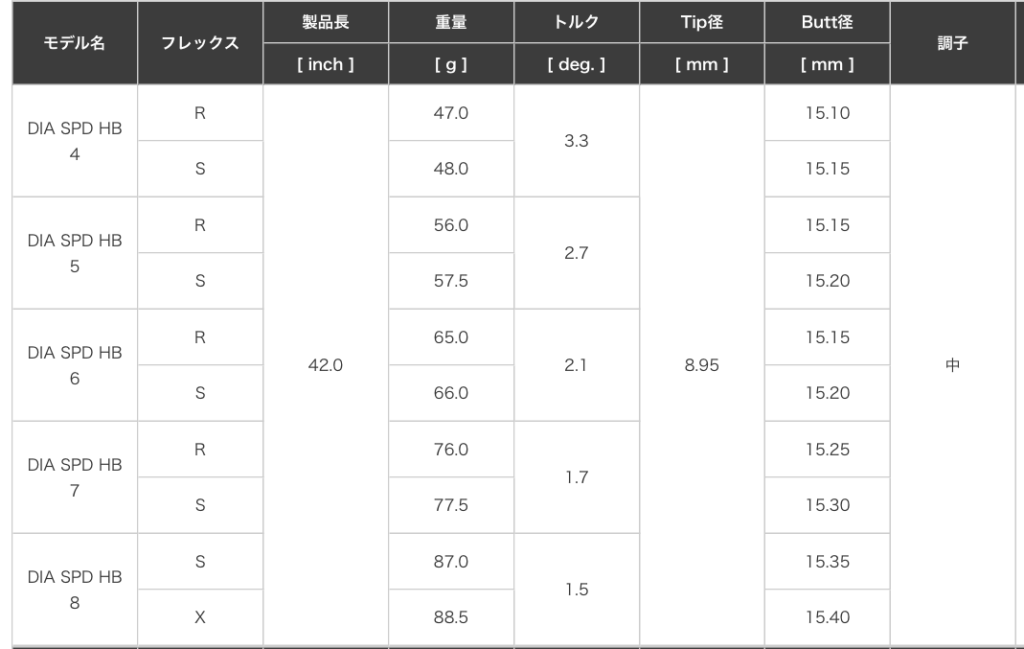This screenshot has height=649, width=1024.
Task: Select the DIA SPD HB 8 model cell
Action: tap(74, 590)
